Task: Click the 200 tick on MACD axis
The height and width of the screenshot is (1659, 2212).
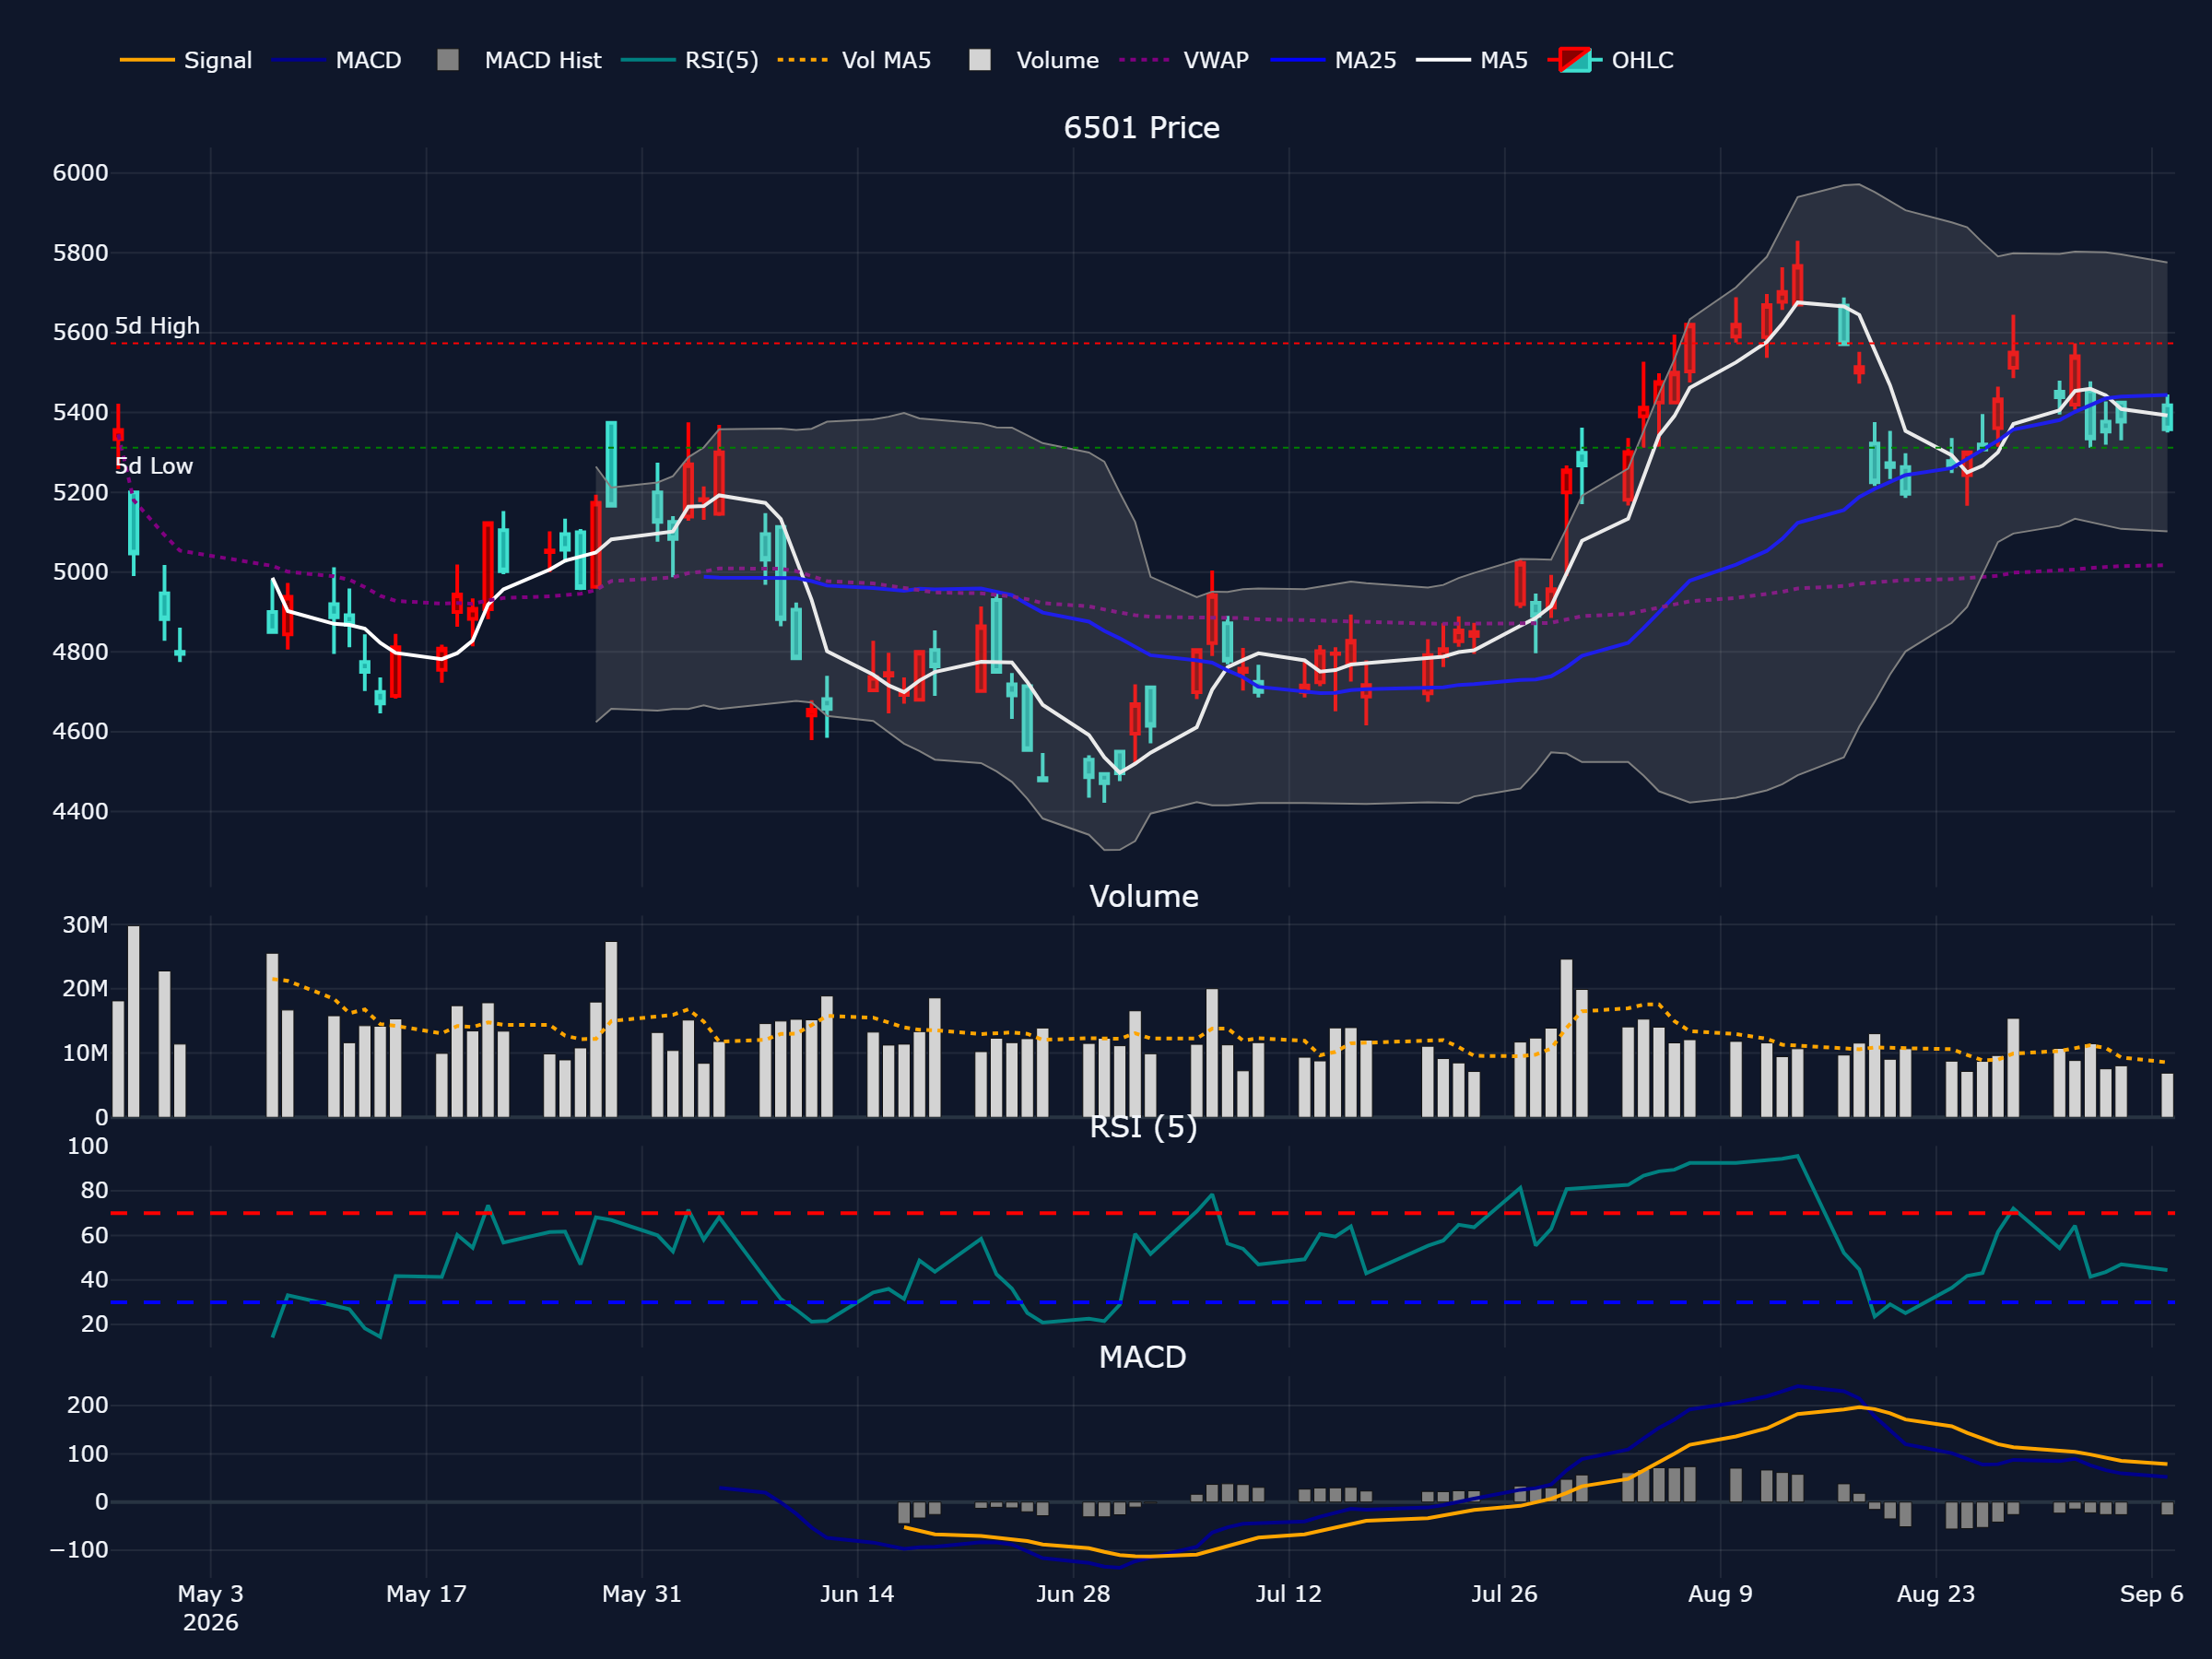Action: pos(88,1405)
